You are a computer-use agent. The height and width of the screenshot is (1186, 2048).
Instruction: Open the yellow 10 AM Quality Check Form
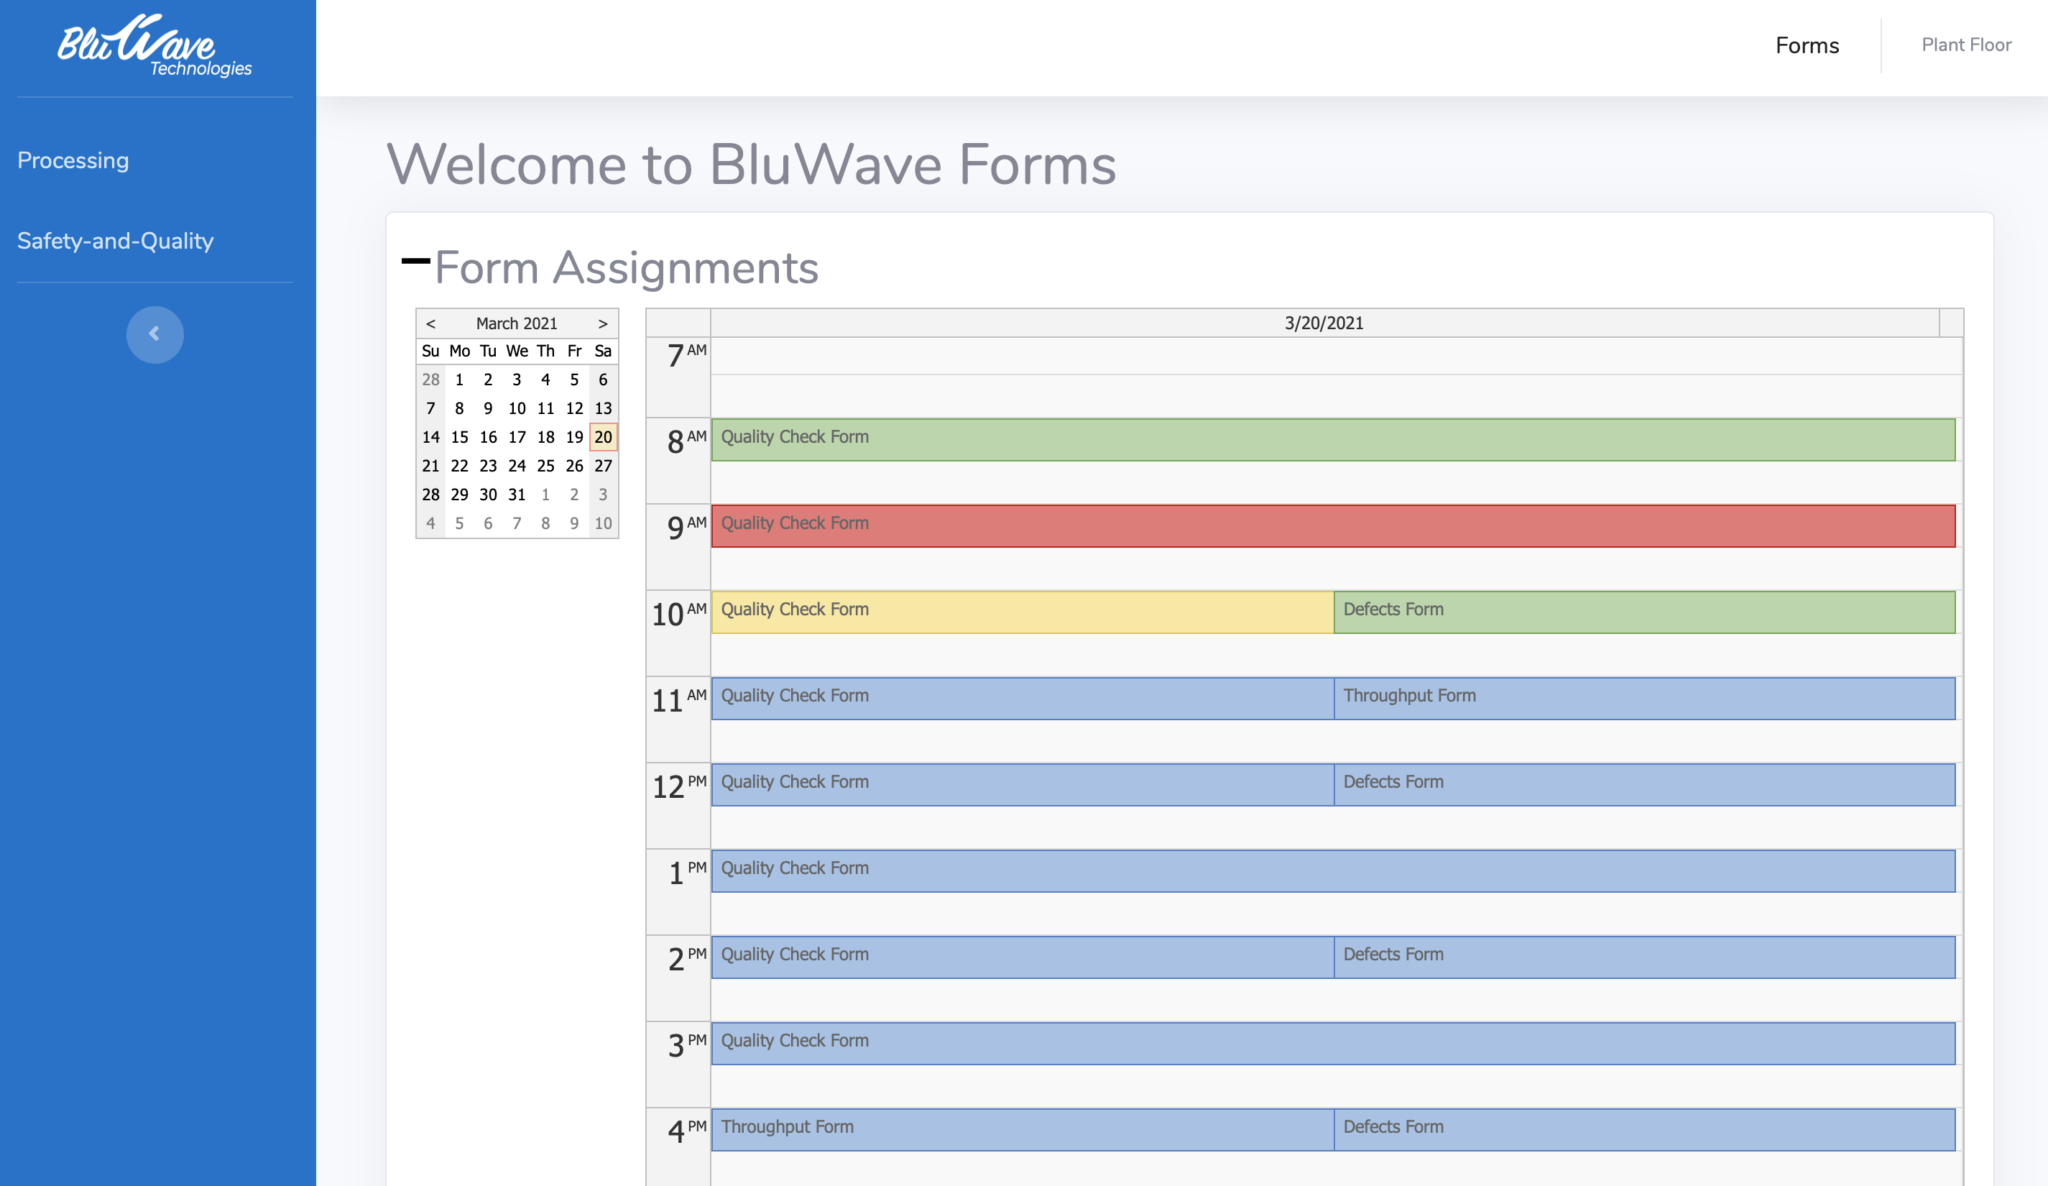tap(1020, 611)
